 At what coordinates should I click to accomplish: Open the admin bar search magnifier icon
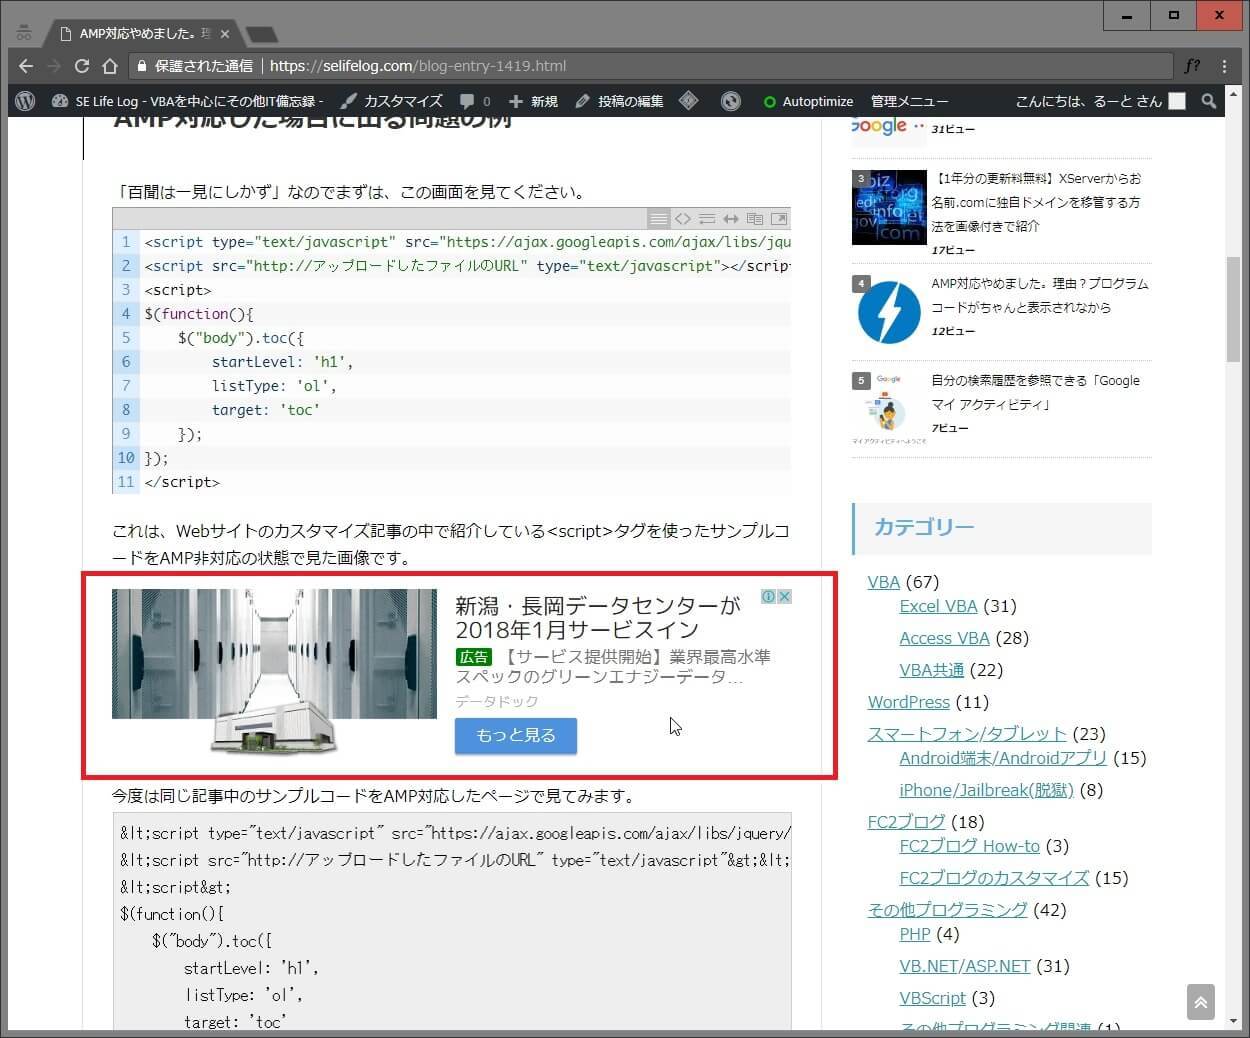point(1208,101)
